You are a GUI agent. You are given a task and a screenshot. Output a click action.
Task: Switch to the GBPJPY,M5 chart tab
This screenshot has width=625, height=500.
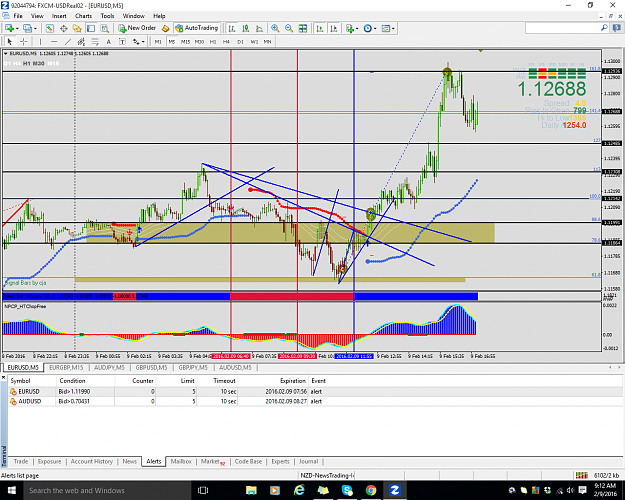coord(193,368)
